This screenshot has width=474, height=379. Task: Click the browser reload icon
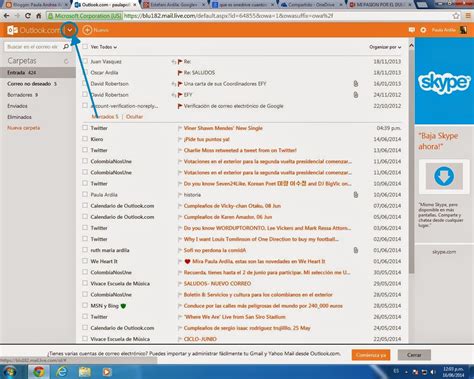coord(28,16)
